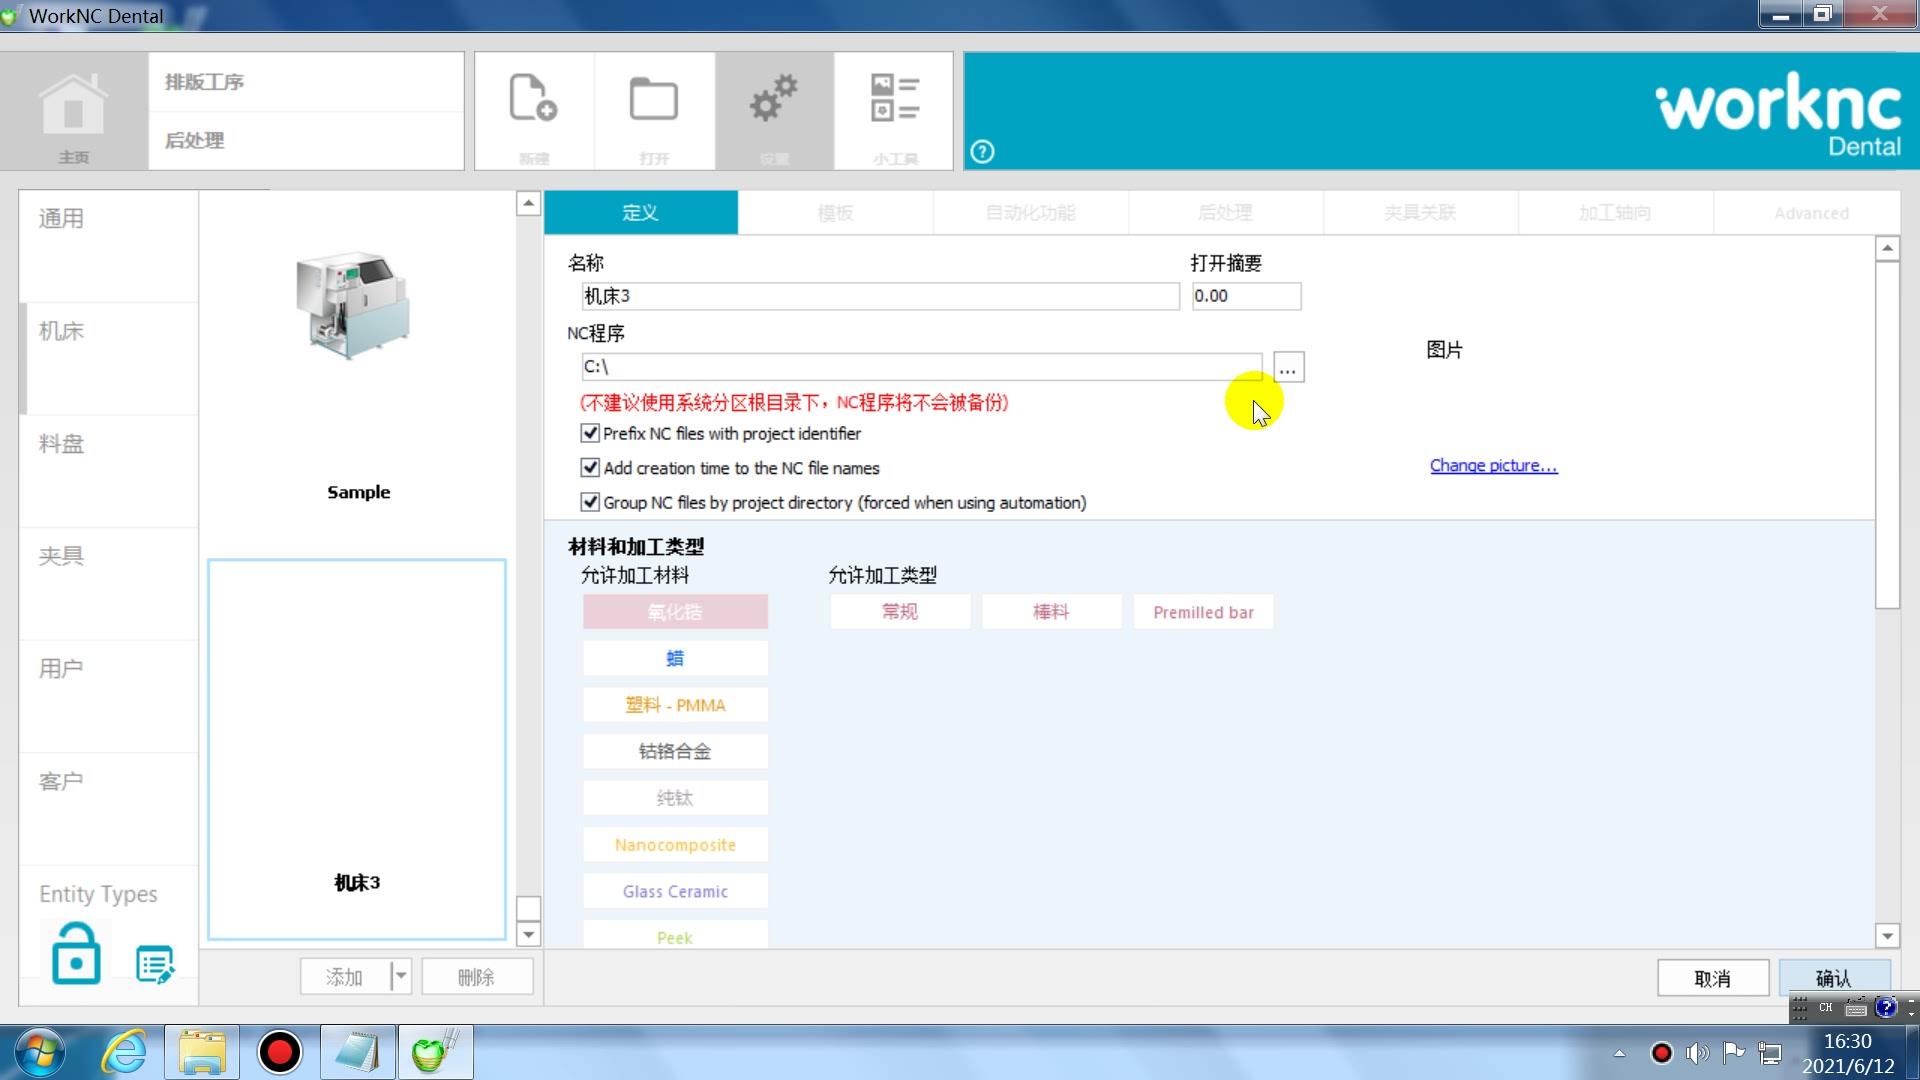Click the 新建 new file icon

pyautogui.click(x=533, y=112)
